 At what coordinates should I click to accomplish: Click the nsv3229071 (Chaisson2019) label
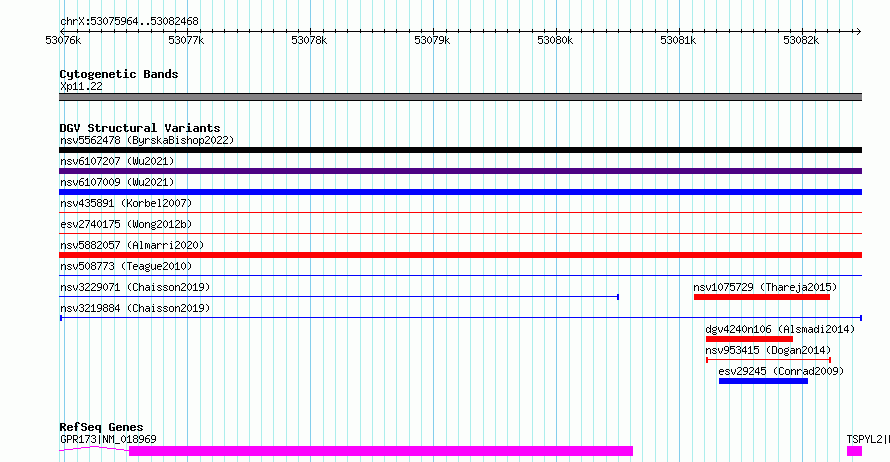point(135,287)
